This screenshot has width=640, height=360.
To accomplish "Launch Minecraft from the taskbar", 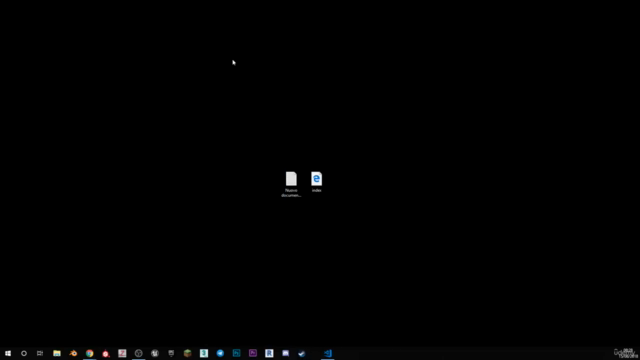I will (x=187, y=353).
